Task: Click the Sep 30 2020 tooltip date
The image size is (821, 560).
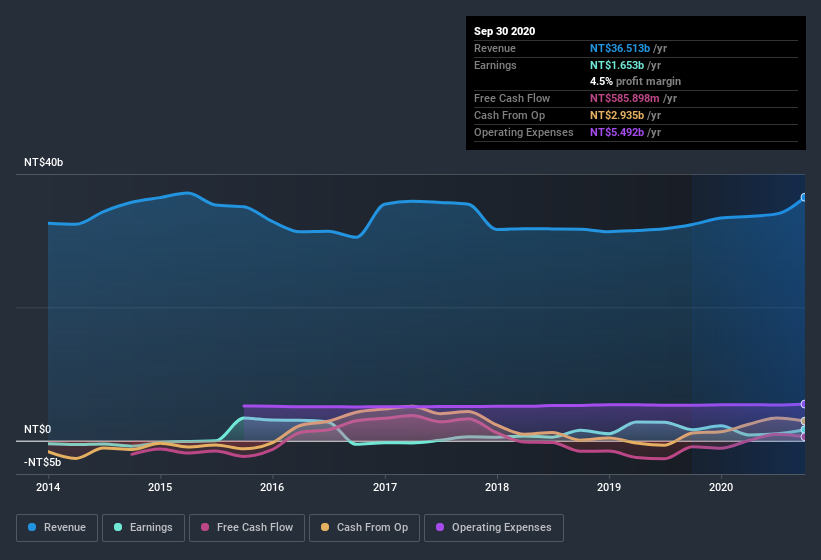Action: [x=504, y=31]
